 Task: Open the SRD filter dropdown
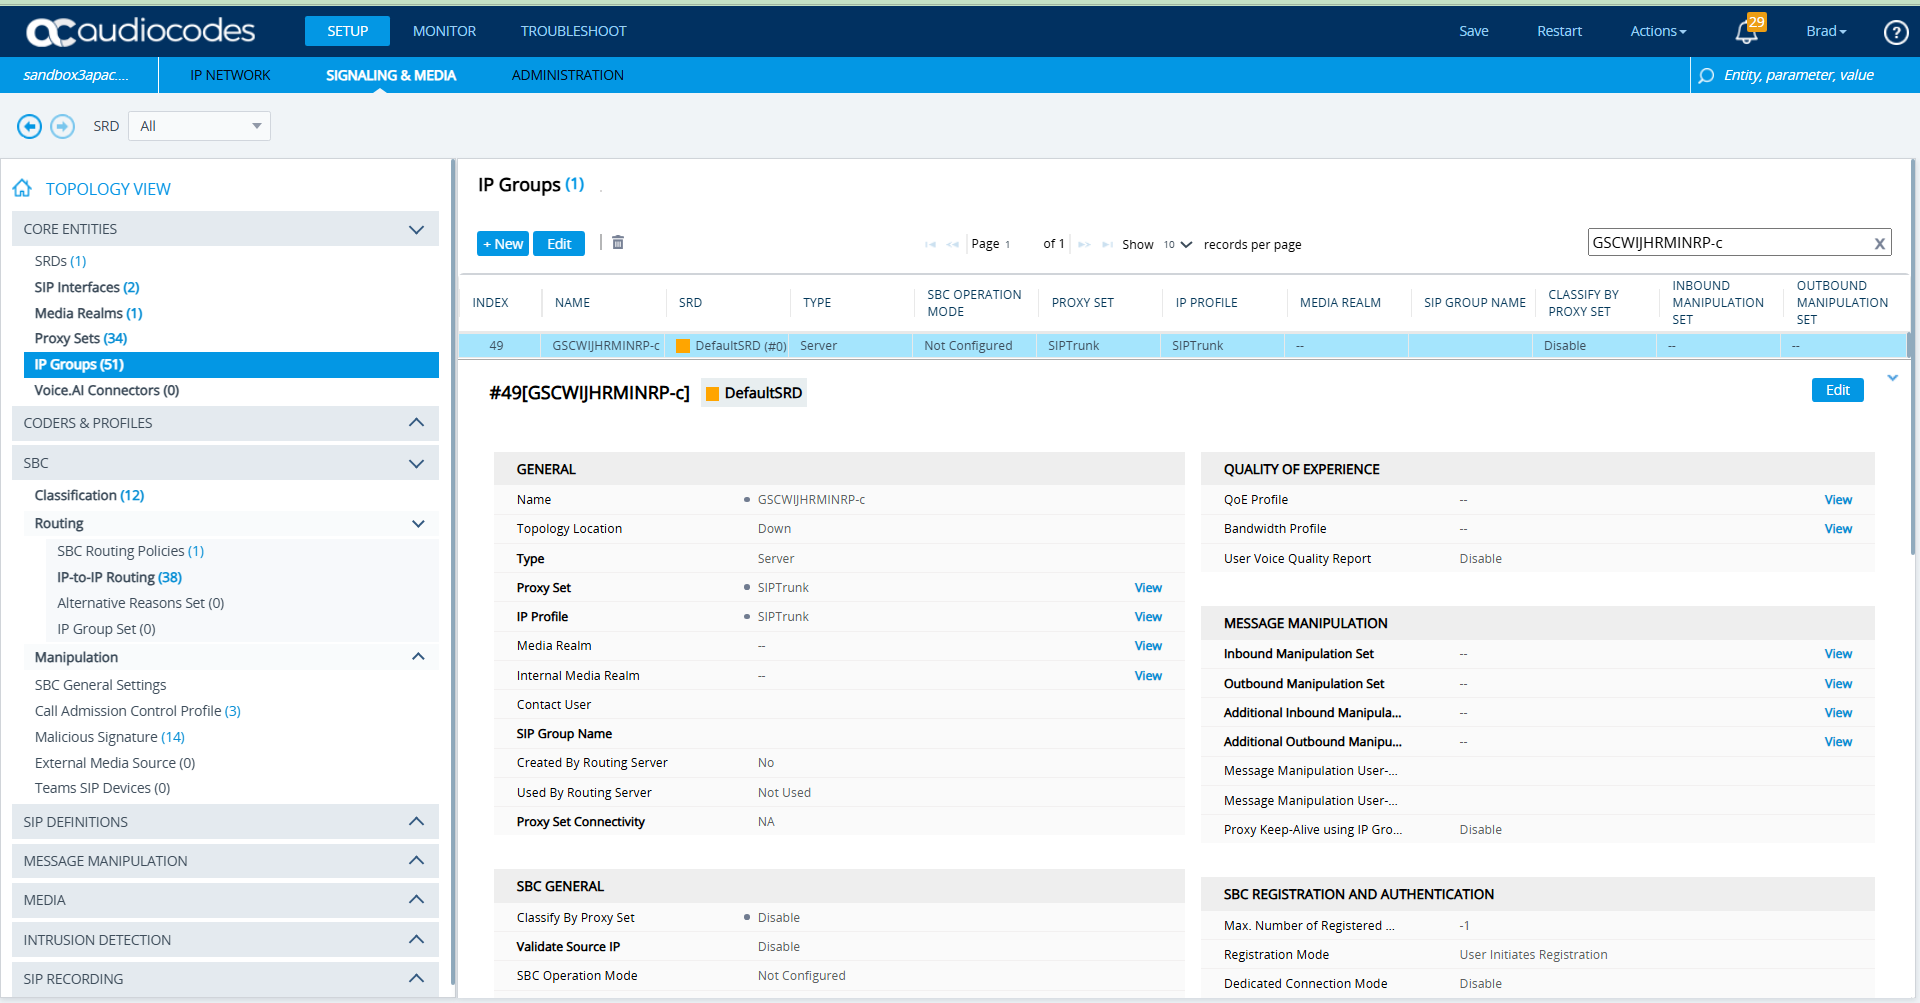click(199, 126)
